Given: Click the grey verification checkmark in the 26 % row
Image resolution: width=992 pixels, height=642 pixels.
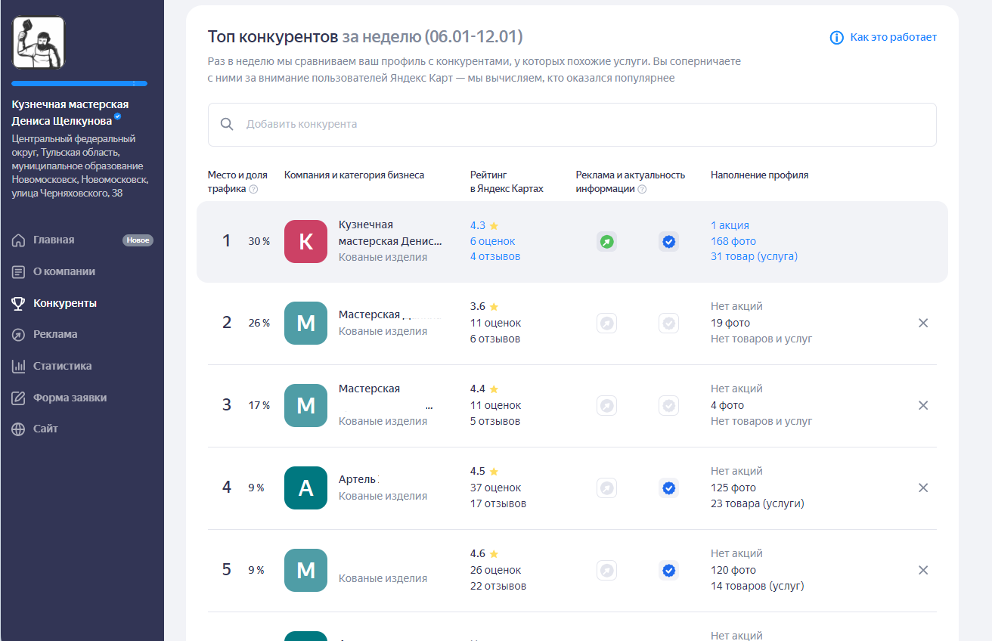Looking at the screenshot, I should (x=669, y=323).
